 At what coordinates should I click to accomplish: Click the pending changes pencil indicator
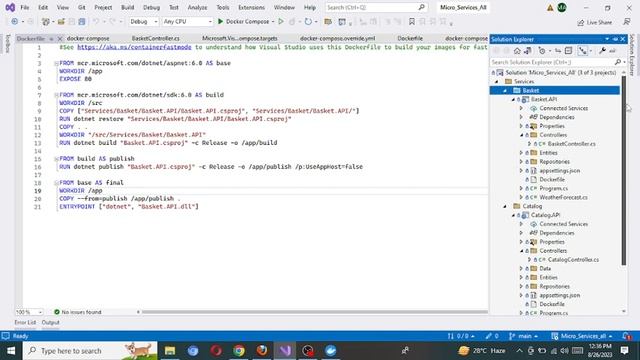(x=492, y=336)
